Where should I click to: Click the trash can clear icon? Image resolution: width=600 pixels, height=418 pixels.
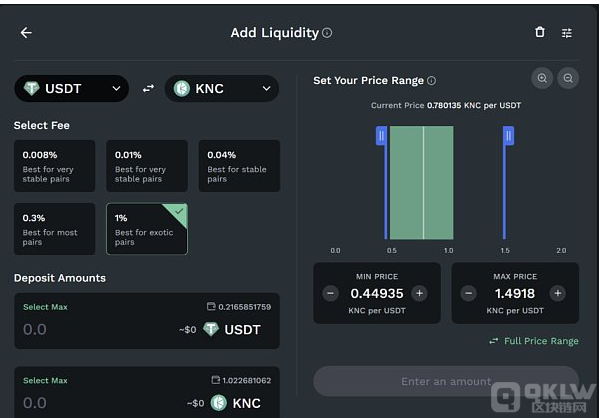[540, 32]
